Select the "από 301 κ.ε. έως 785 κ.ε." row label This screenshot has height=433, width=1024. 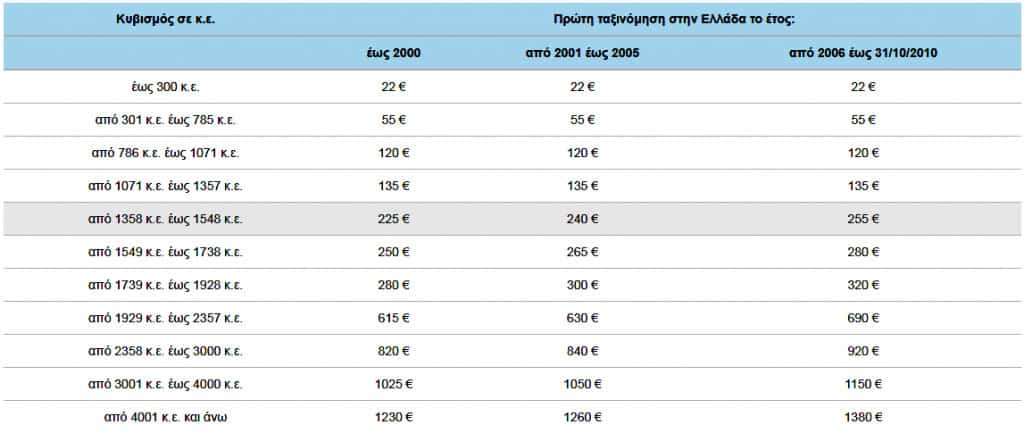click(x=165, y=120)
